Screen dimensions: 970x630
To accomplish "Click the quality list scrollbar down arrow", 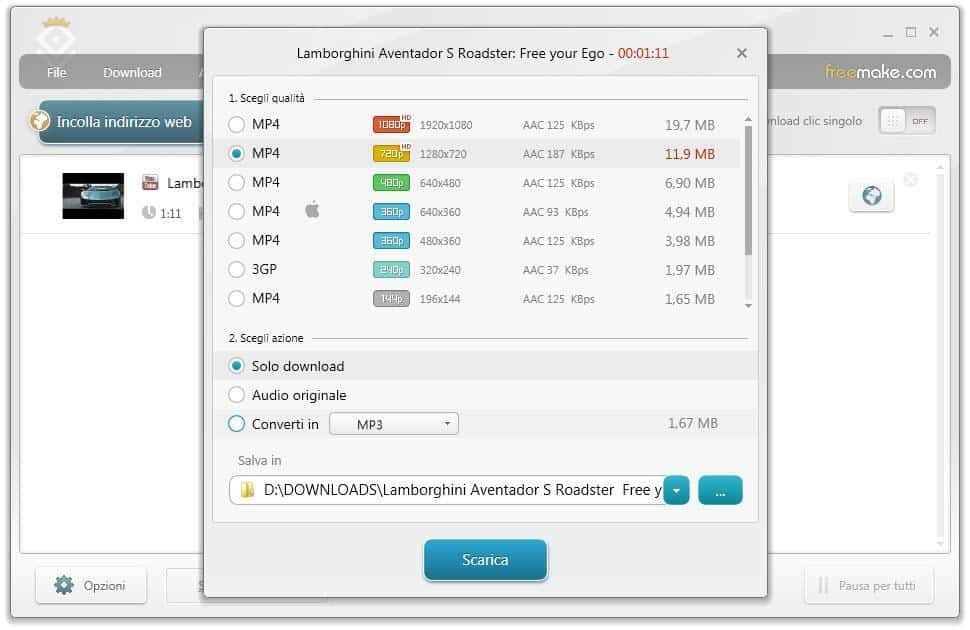I will [749, 306].
